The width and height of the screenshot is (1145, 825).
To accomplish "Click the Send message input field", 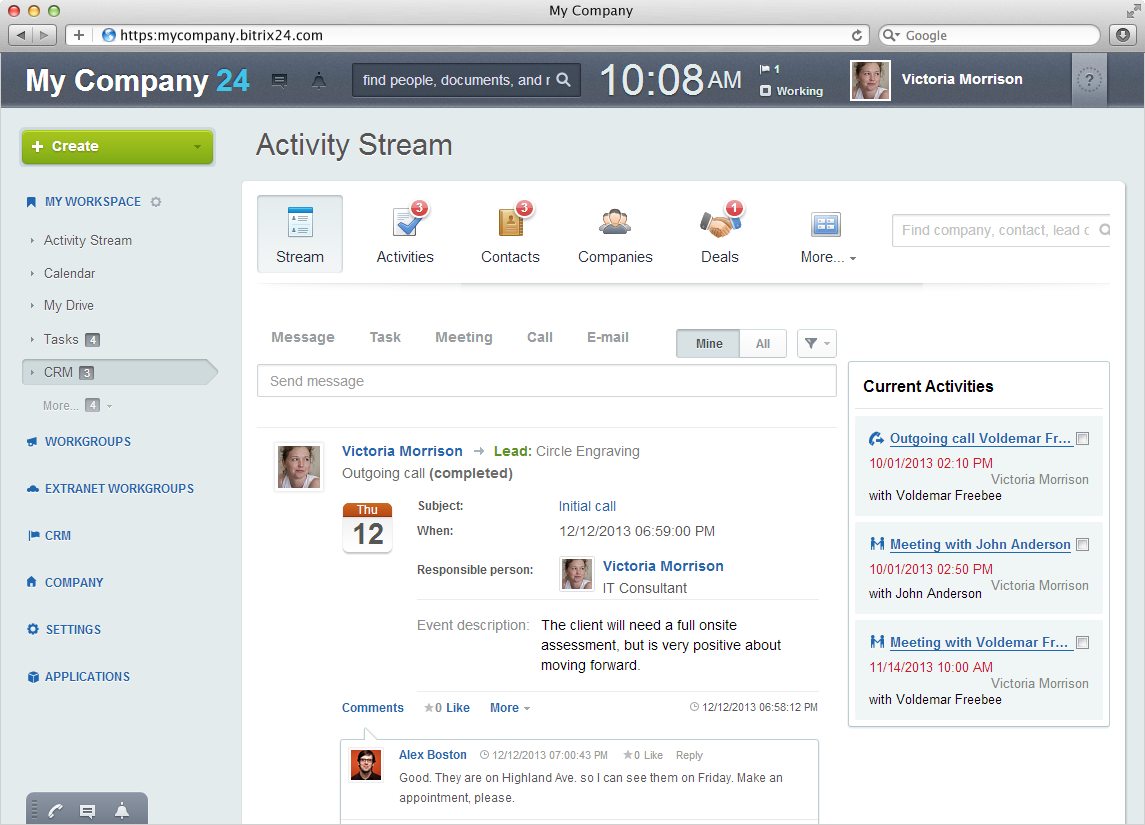I will click(x=546, y=381).
